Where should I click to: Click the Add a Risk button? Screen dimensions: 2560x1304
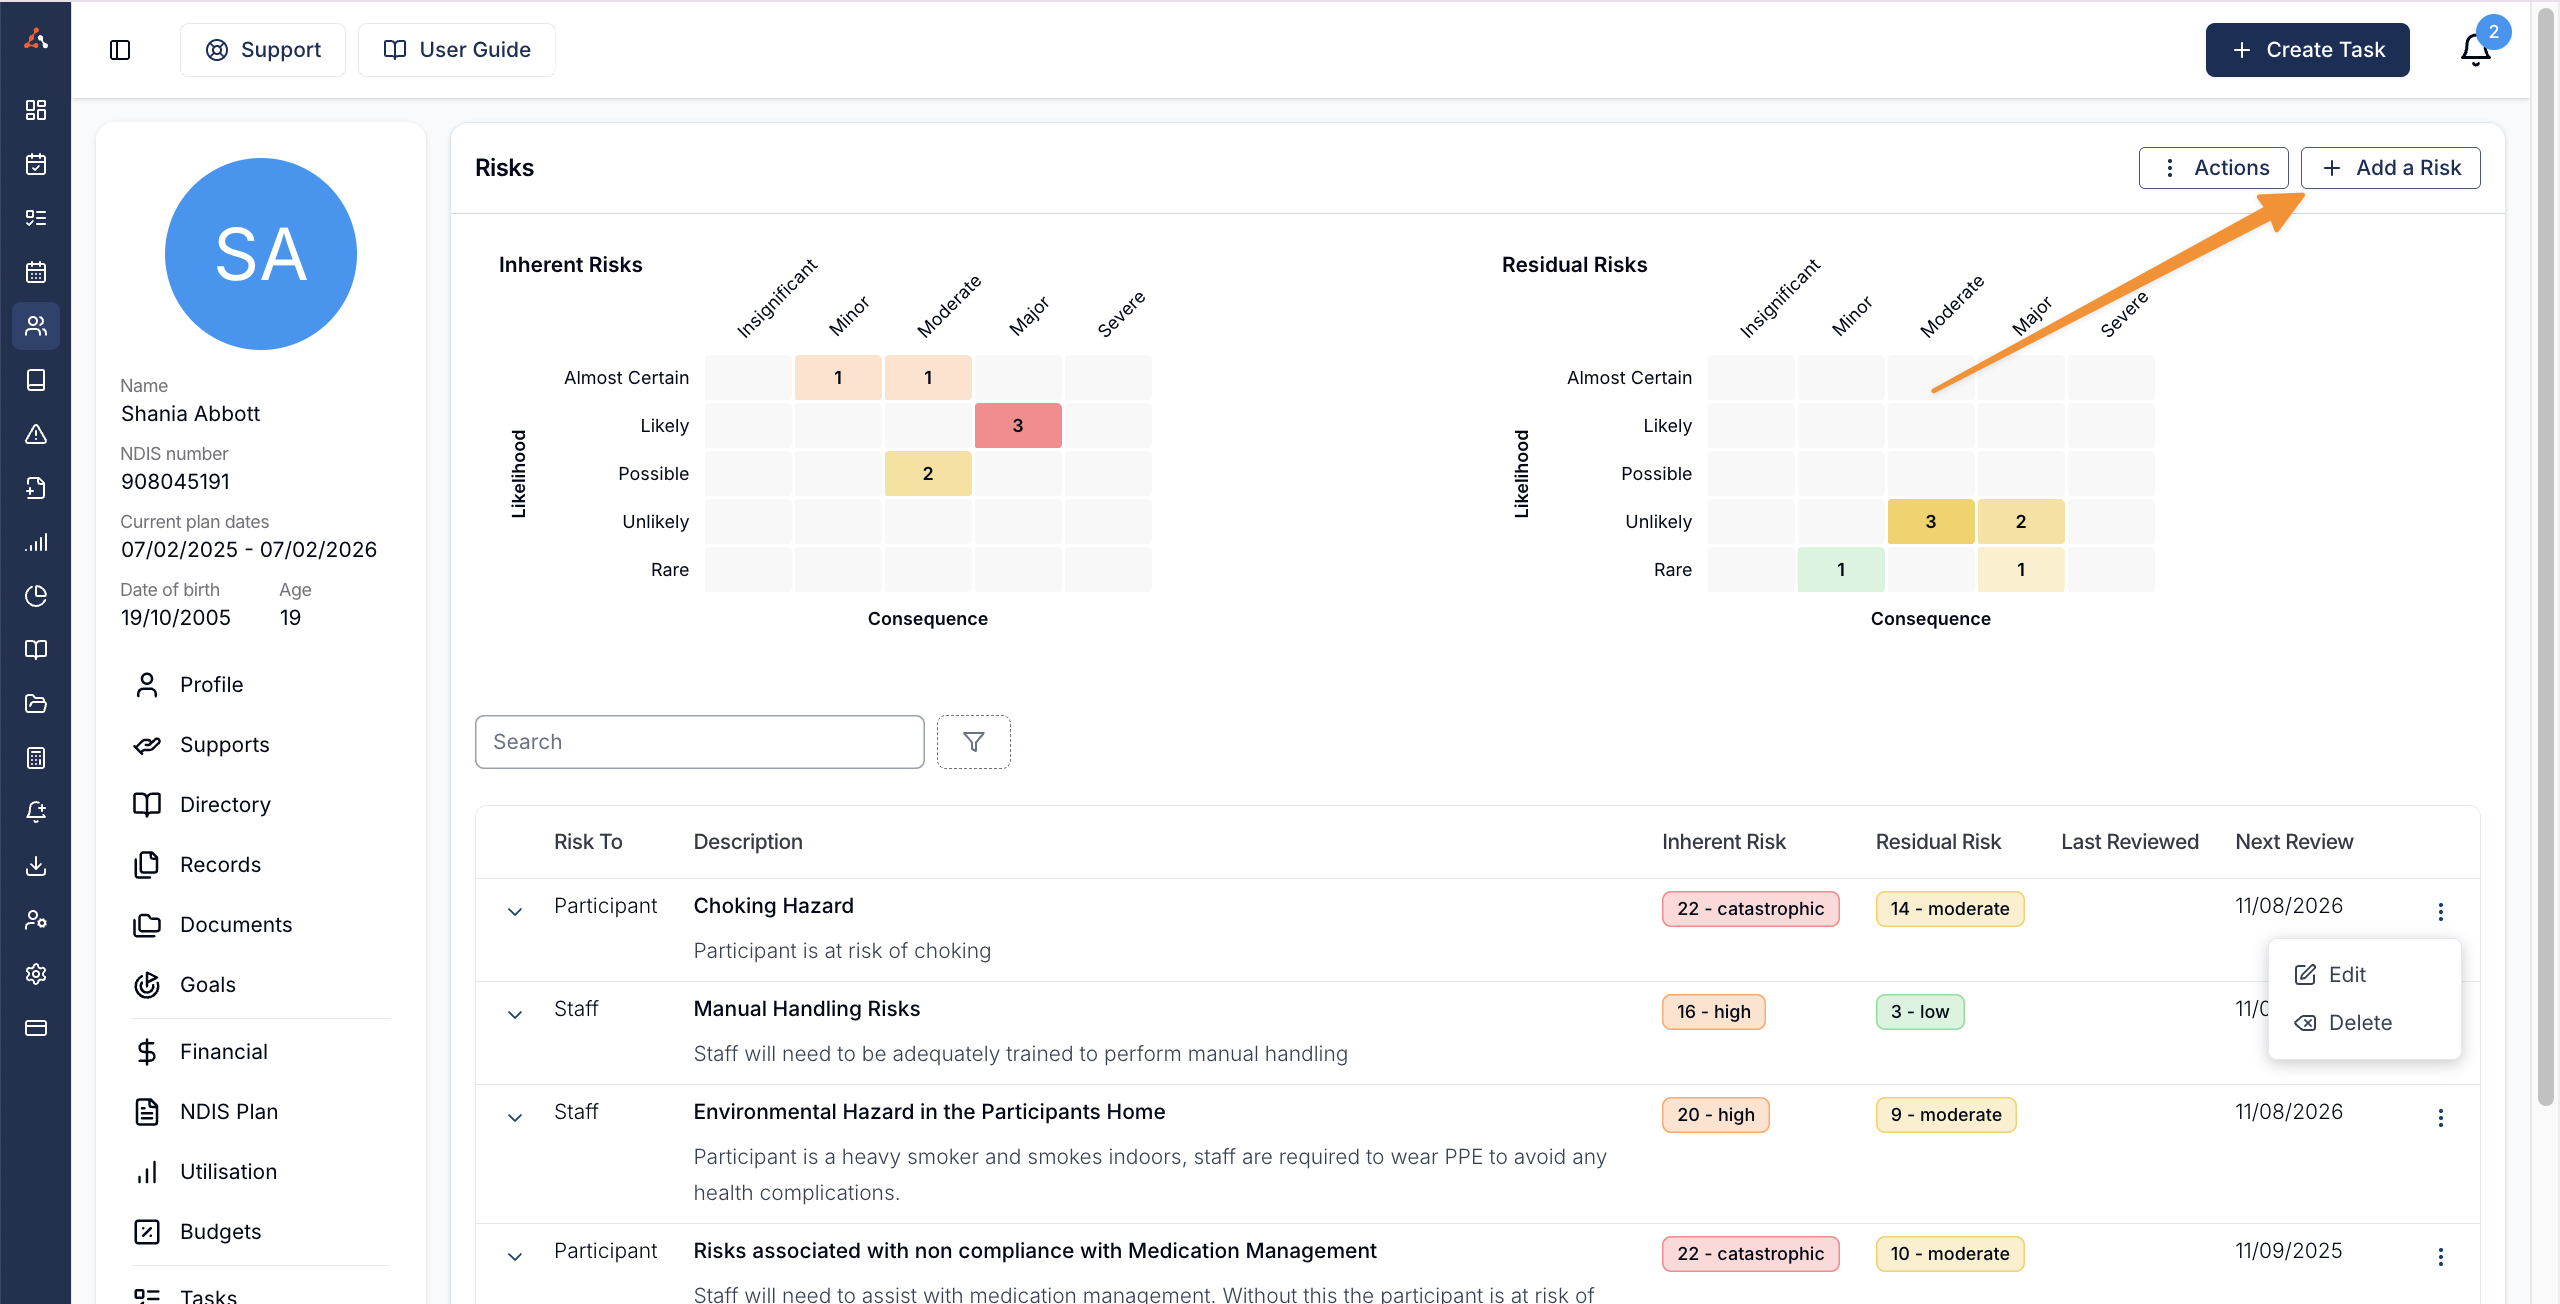(2390, 168)
